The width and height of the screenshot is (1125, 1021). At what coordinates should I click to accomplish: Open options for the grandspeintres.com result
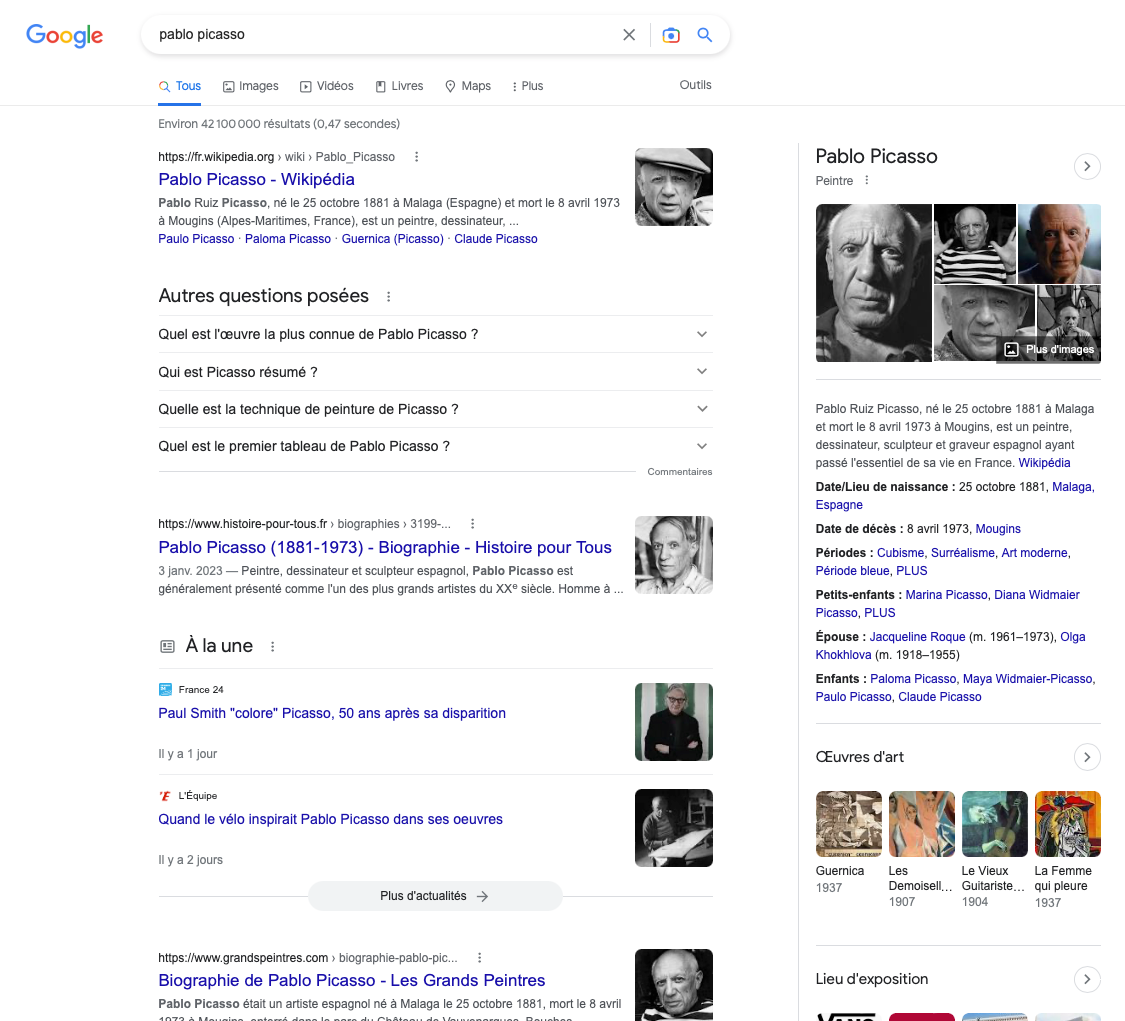pyautogui.click(x=479, y=958)
